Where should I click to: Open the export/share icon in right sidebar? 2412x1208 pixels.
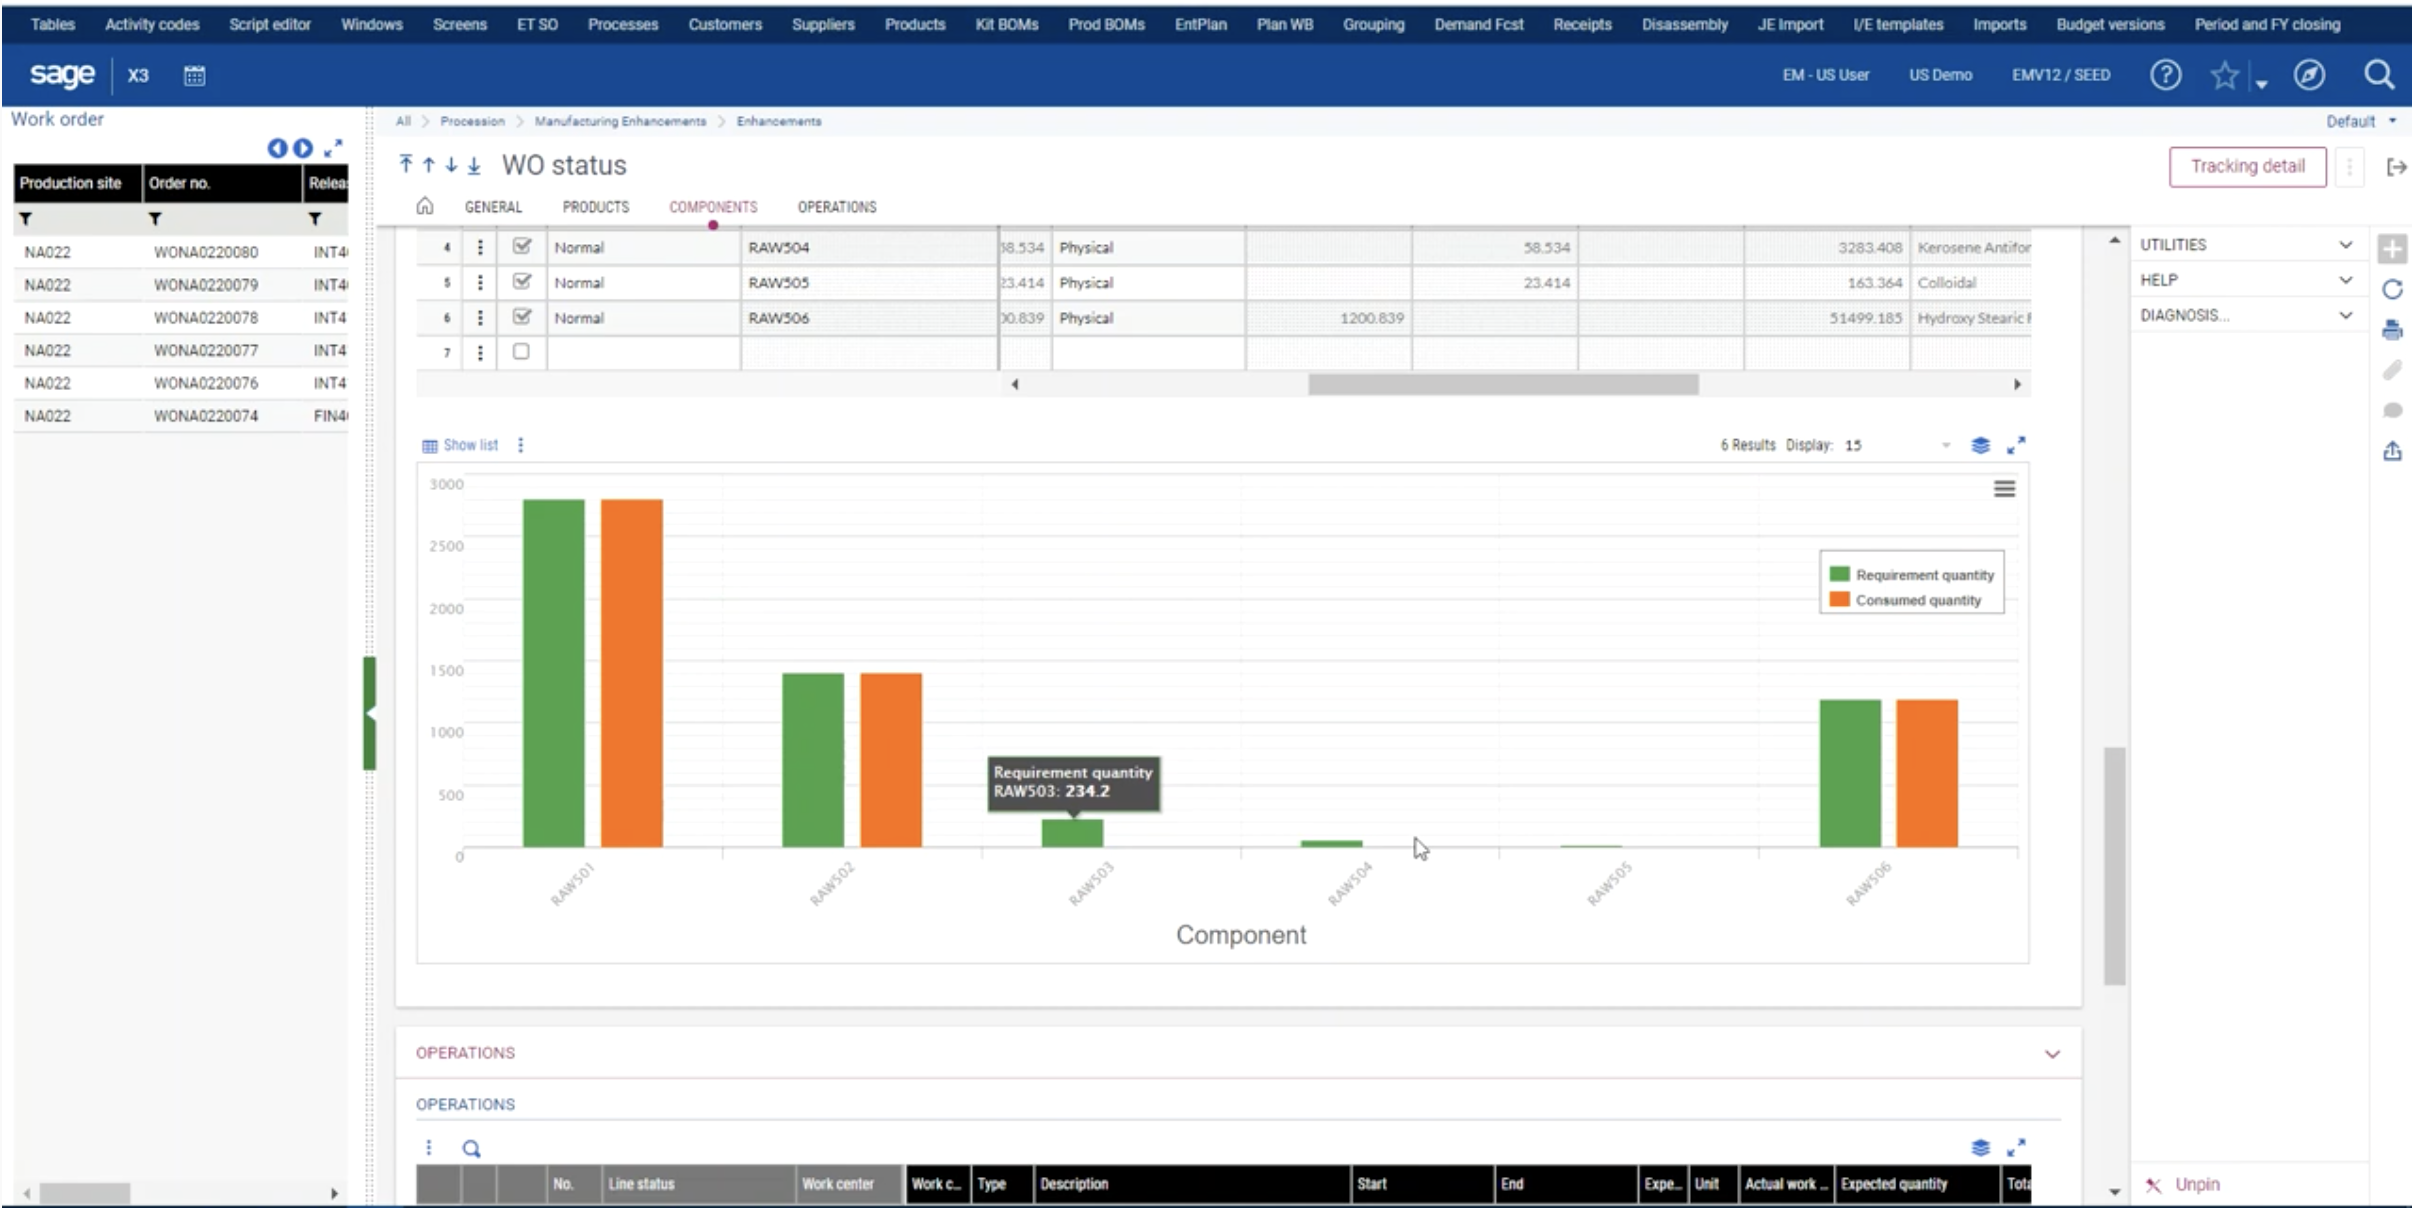2394,452
